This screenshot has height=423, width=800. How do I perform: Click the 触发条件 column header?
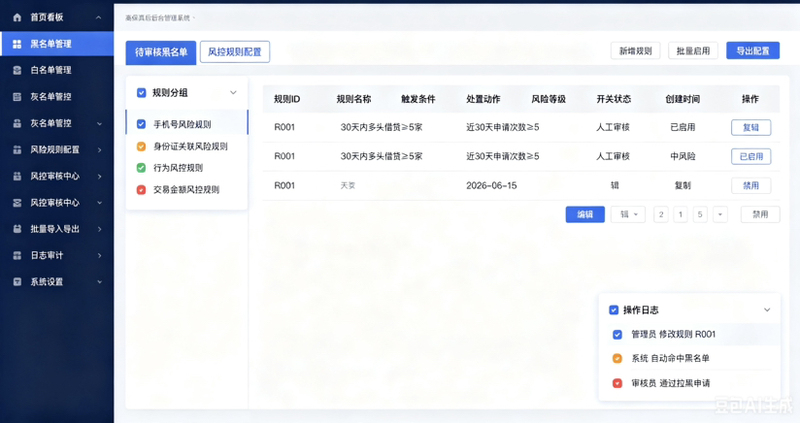point(418,99)
